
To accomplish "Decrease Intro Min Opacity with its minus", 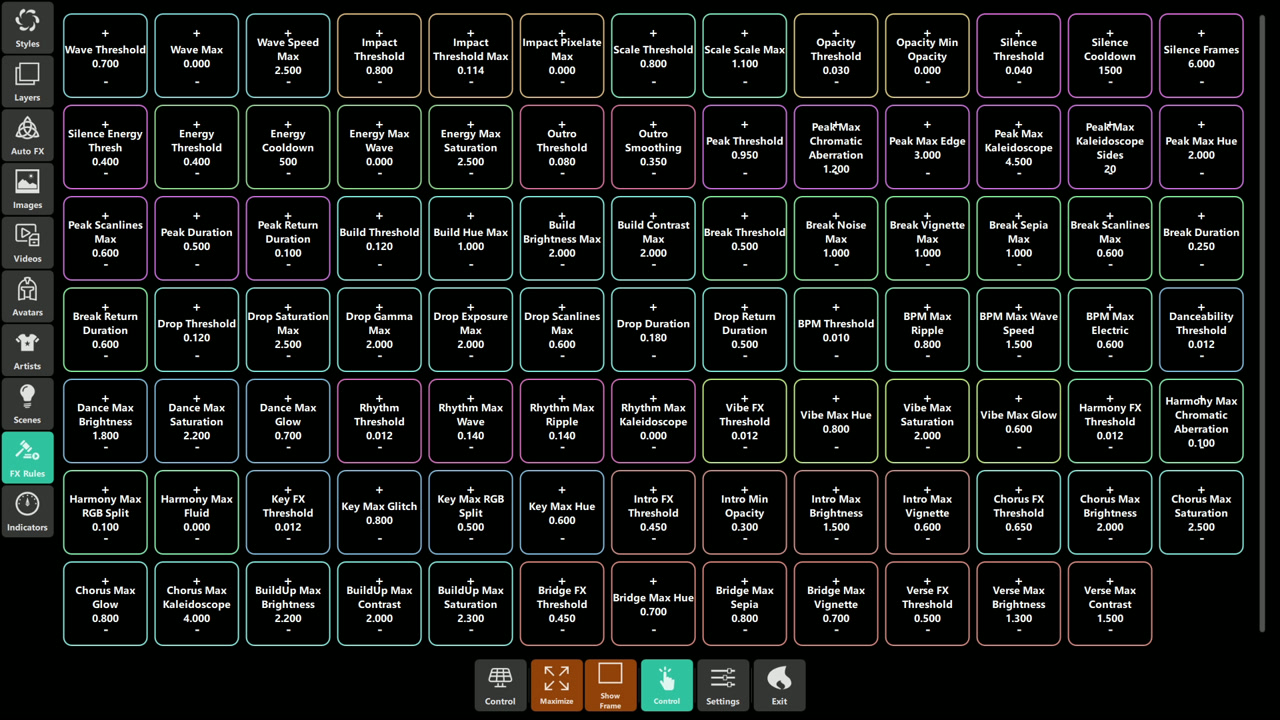I will pos(744,539).
